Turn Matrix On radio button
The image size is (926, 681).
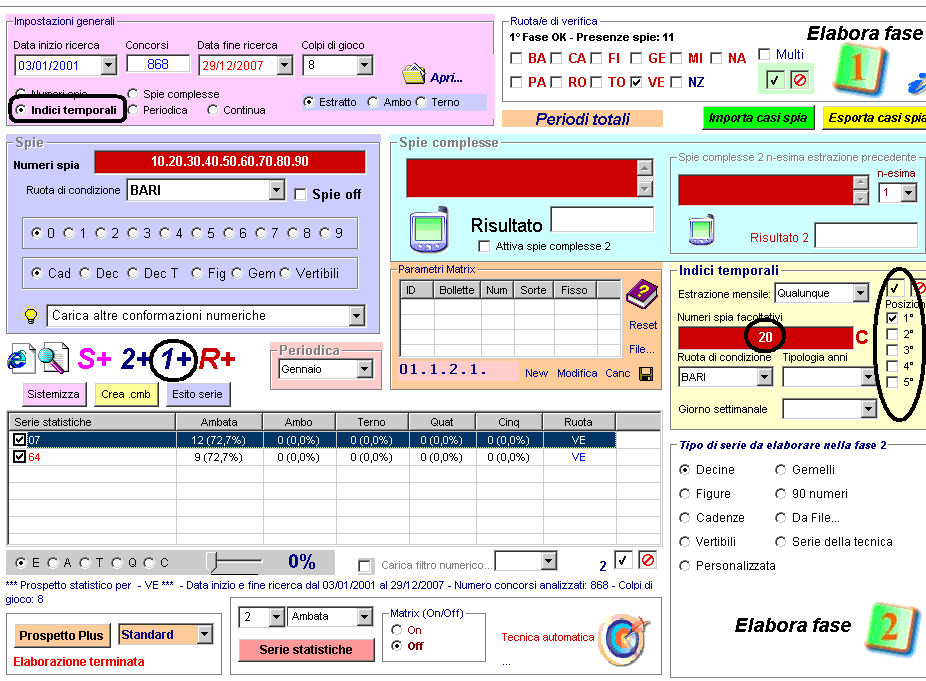(396, 630)
